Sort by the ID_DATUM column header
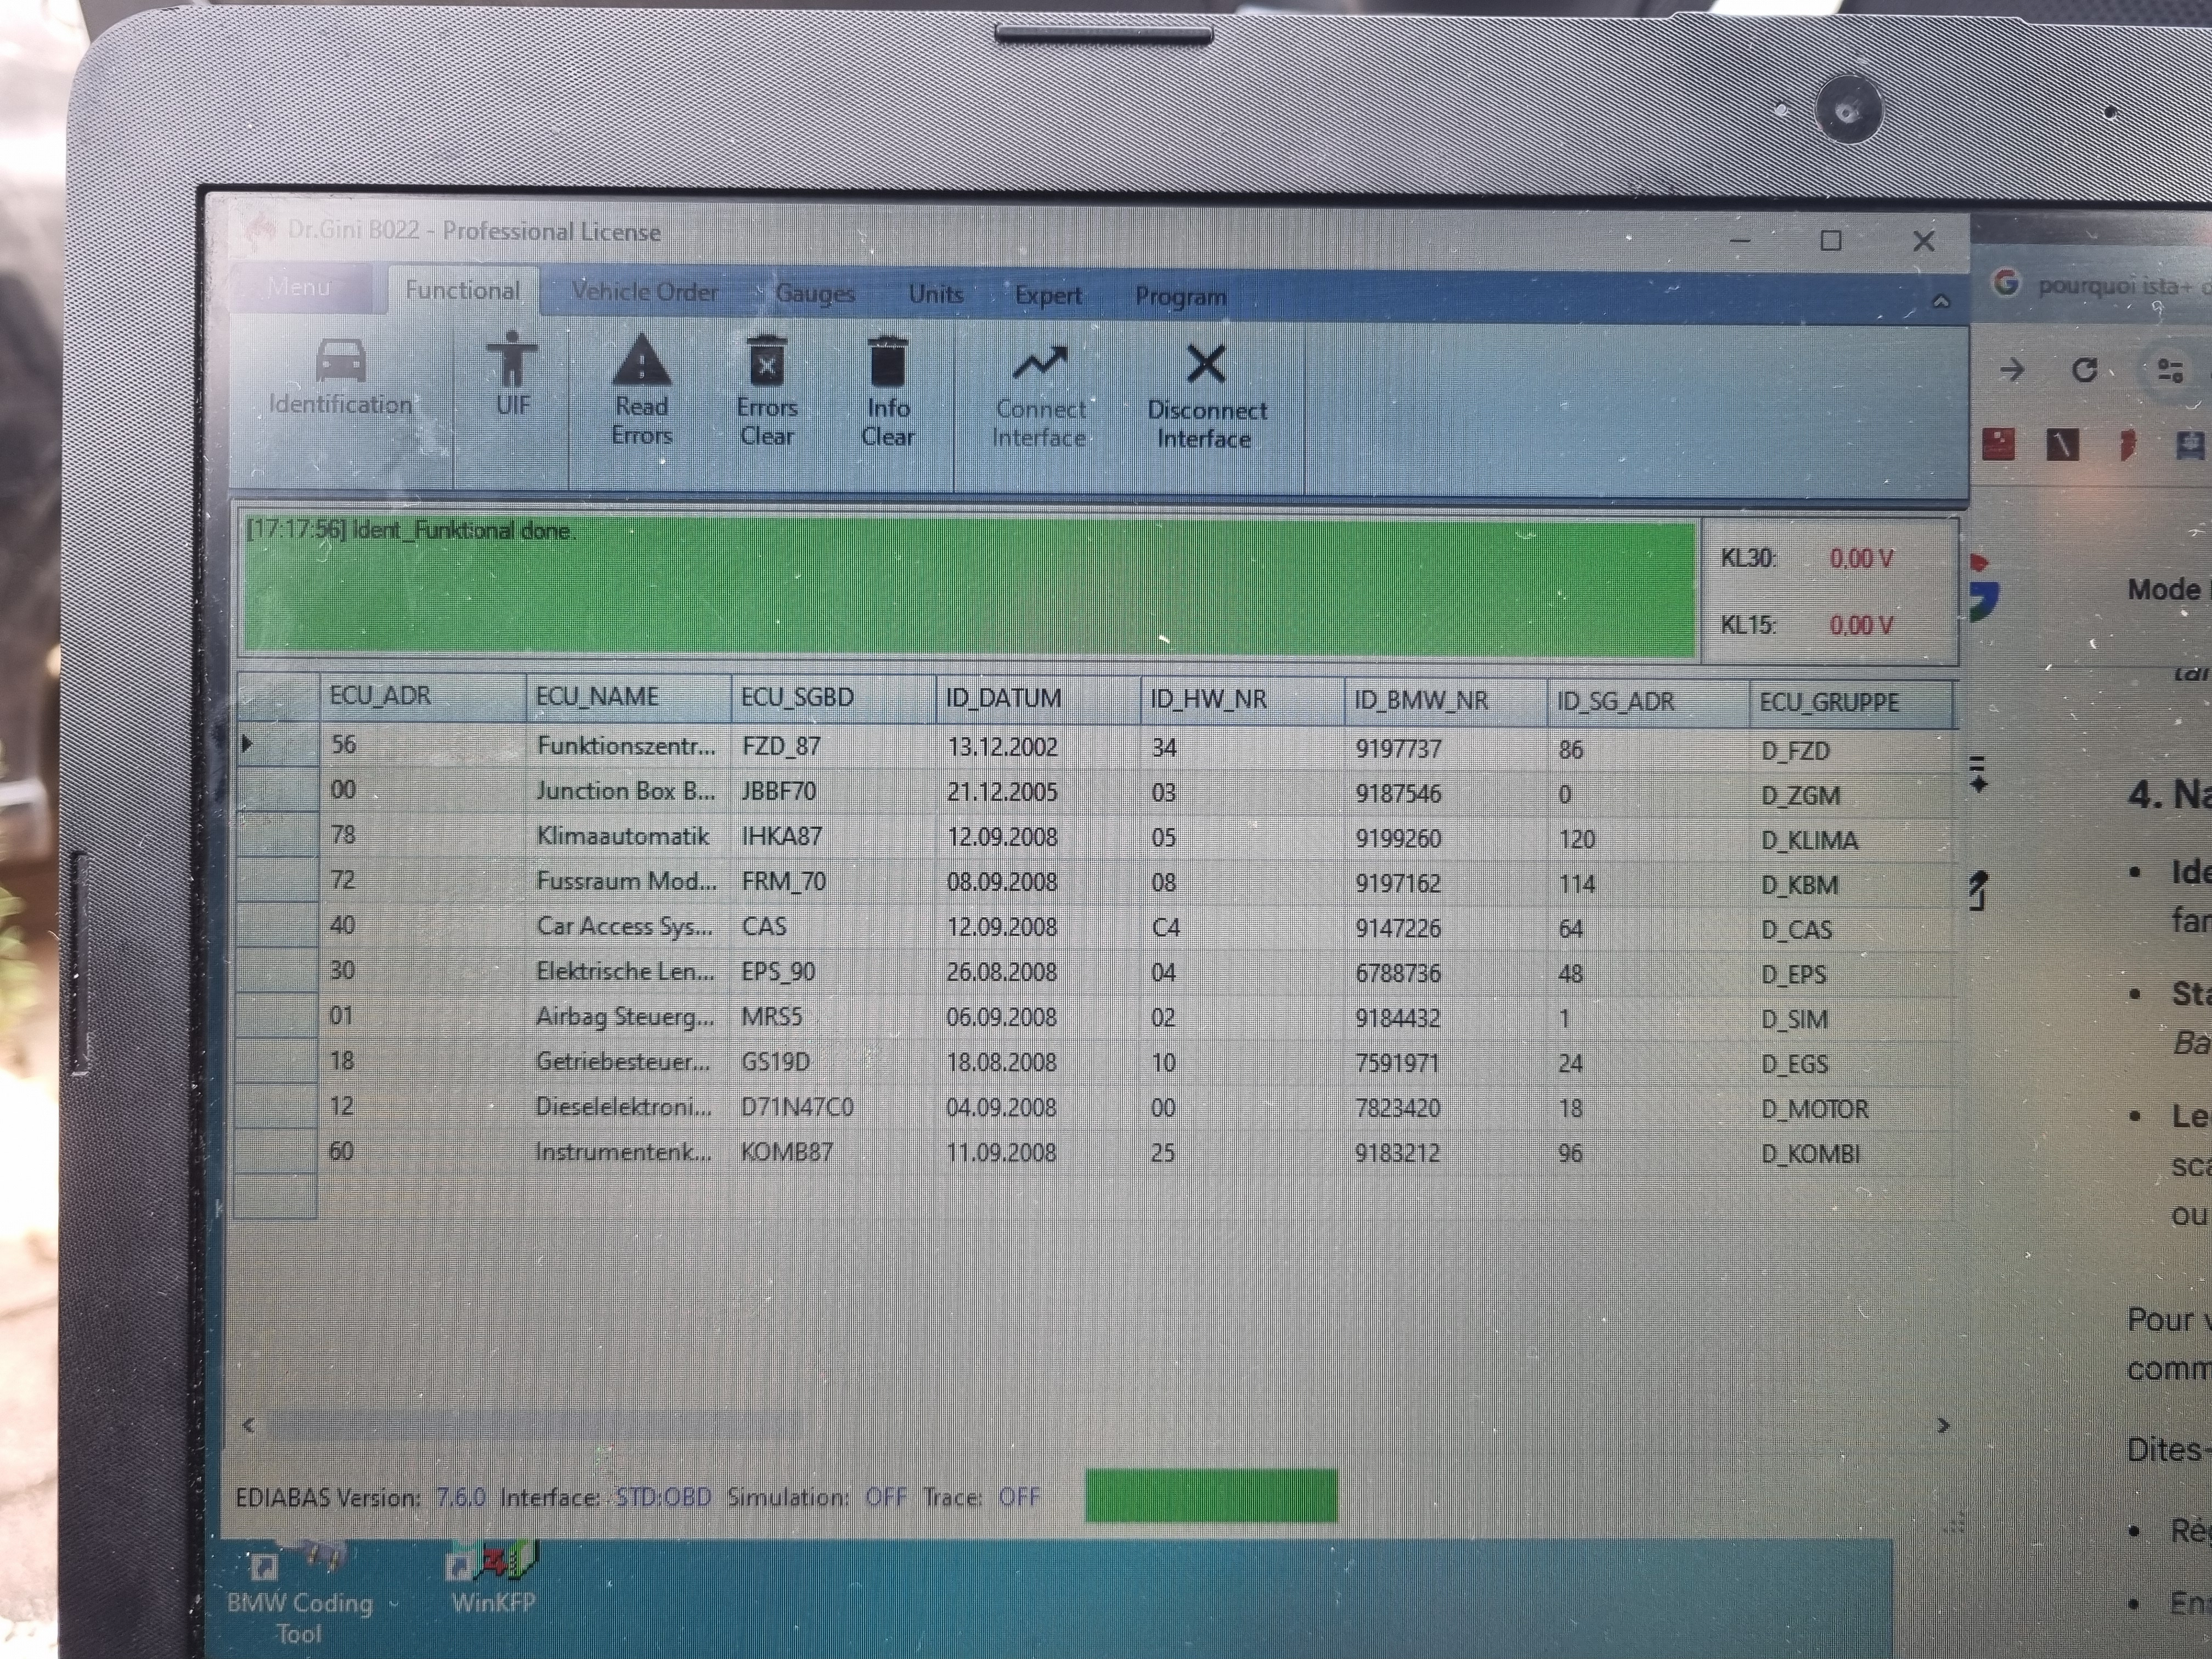The width and height of the screenshot is (2212, 1659). [1038, 699]
